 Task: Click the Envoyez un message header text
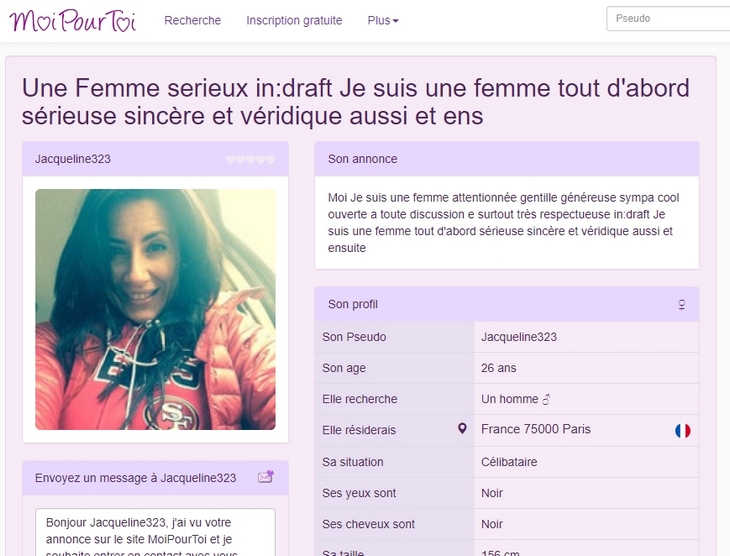[135, 478]
